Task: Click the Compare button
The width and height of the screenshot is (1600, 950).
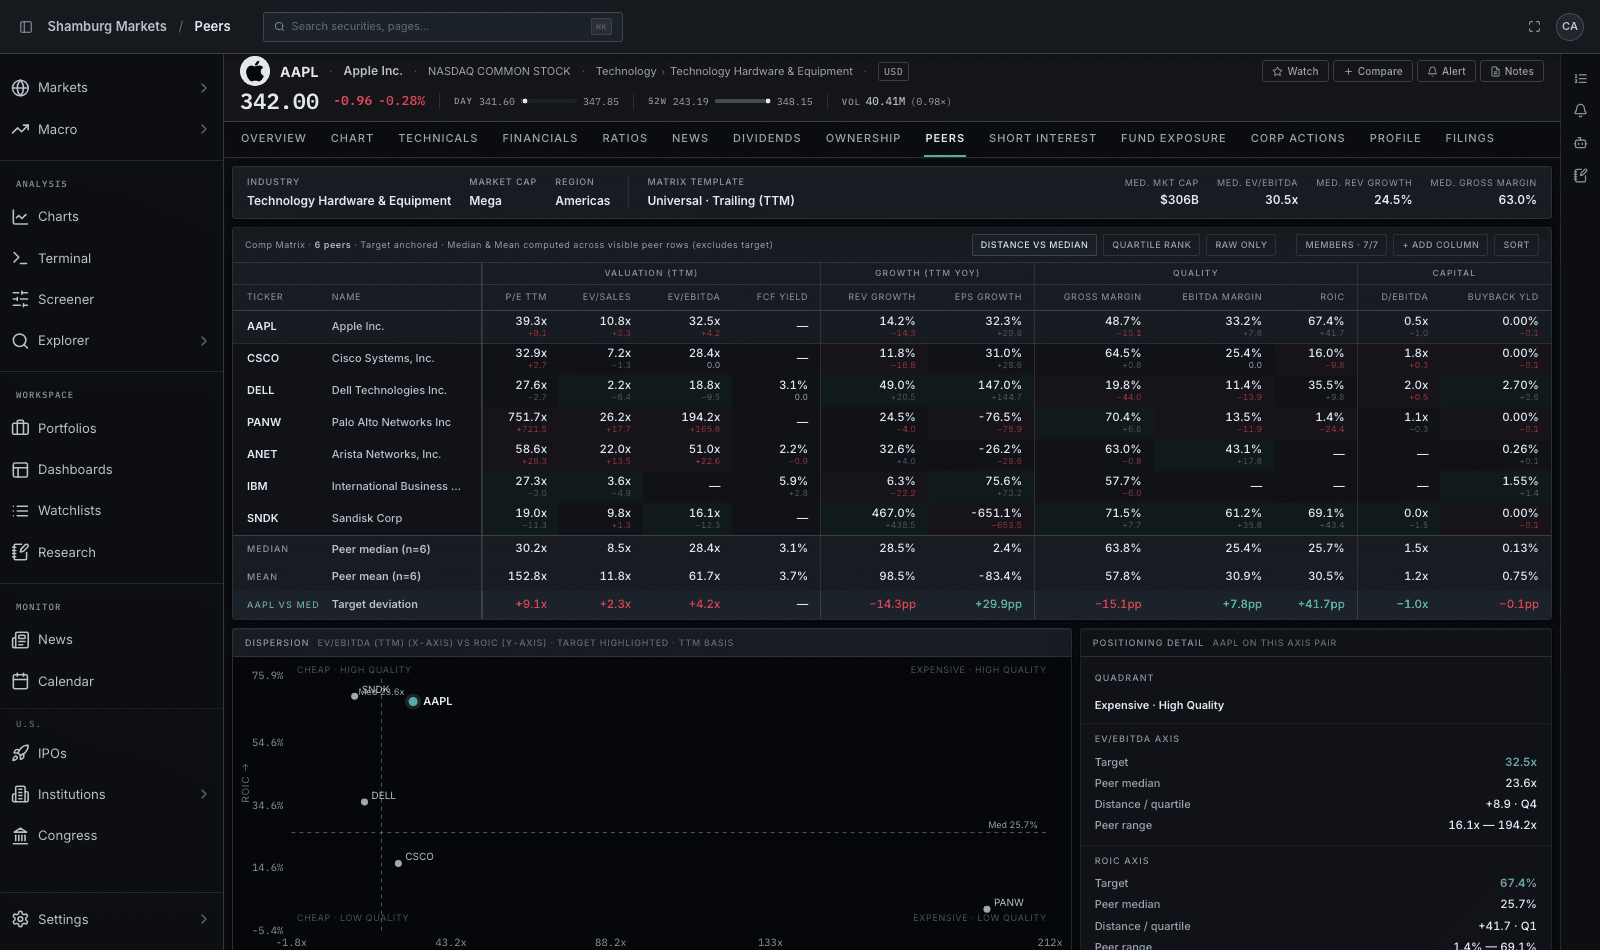Action: (1373, 71)
